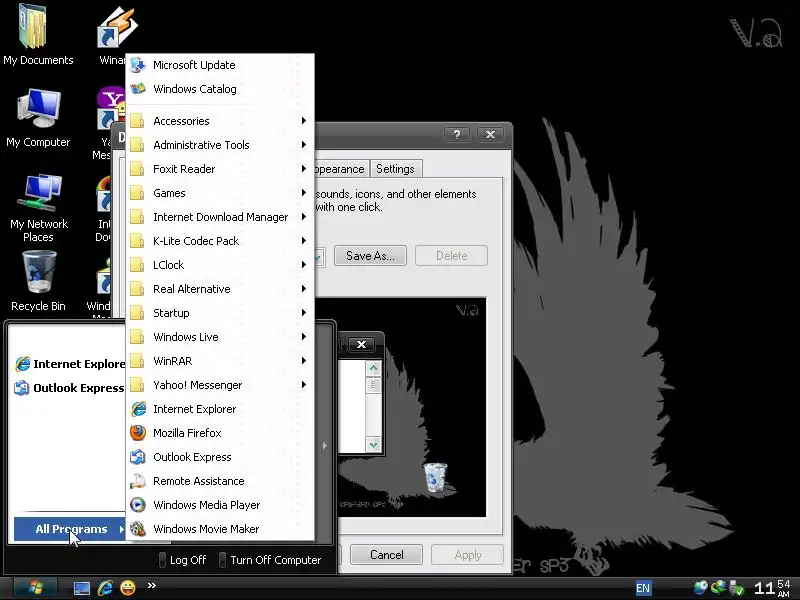Click the Start button on taskbar
Viewport: 800px width, 600px height.
[35, 588]
